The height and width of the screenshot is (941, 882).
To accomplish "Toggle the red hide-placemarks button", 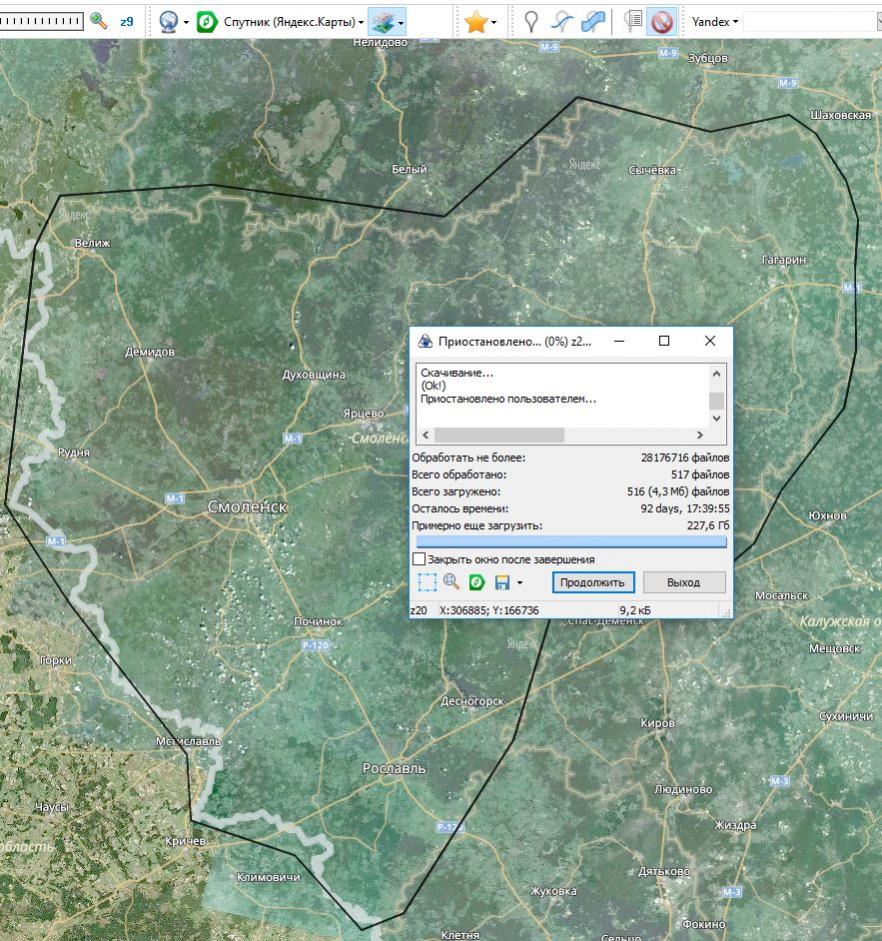I will point(664,21).
